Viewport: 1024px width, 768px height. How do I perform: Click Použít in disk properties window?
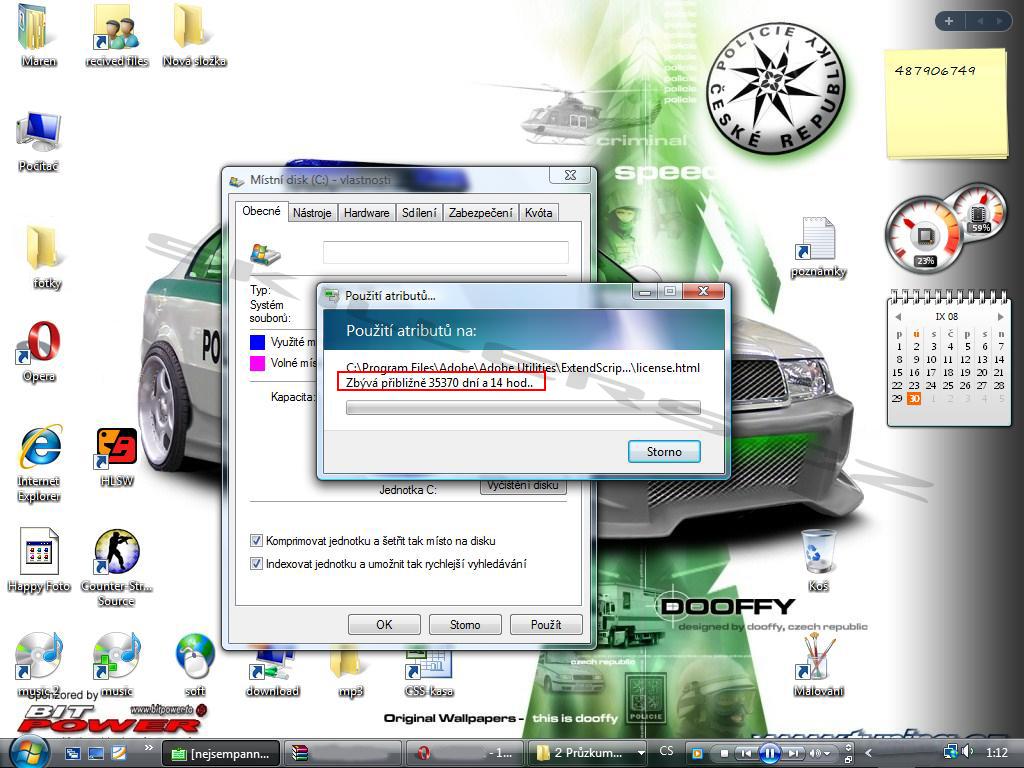tap(546, 625)
